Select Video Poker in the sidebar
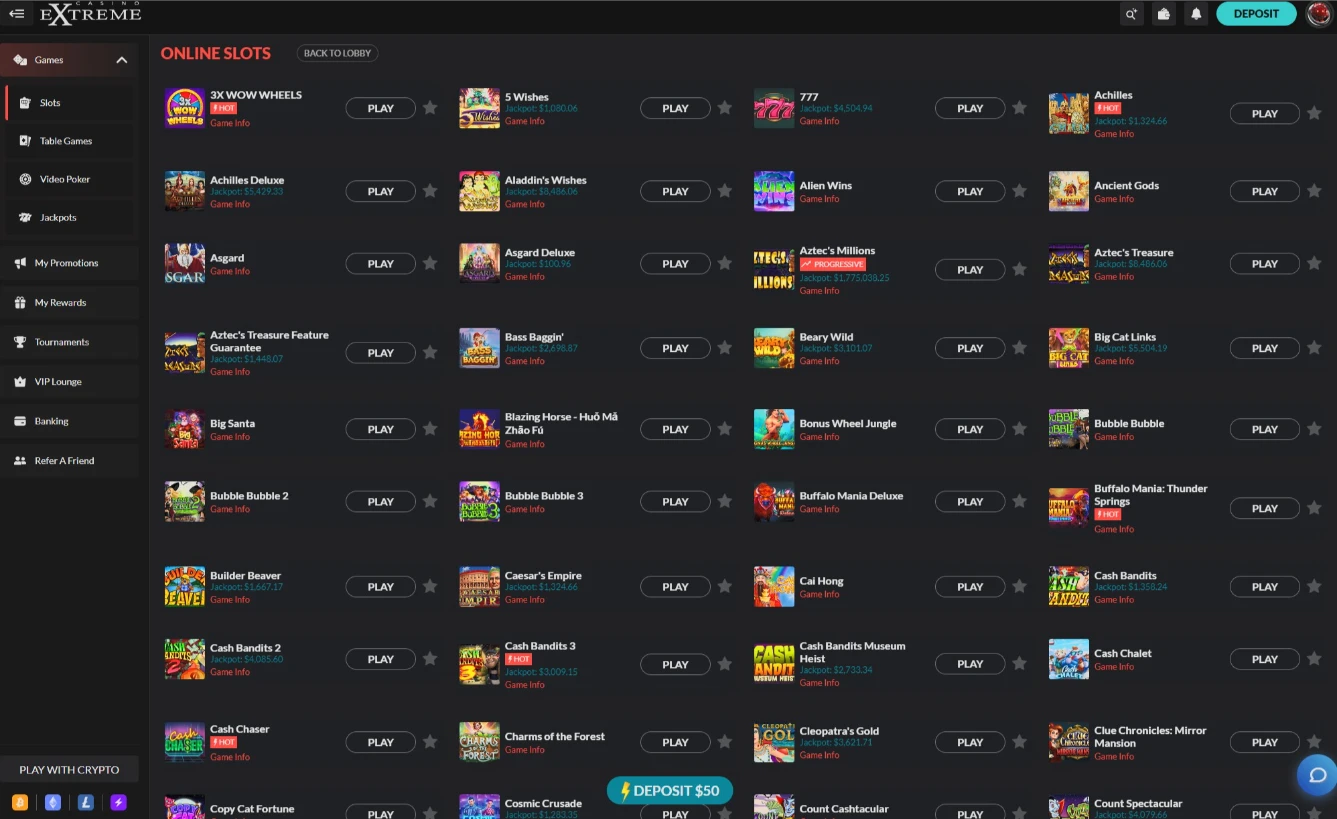Viewport: 1337px width, 819px height. click(62, 178)
